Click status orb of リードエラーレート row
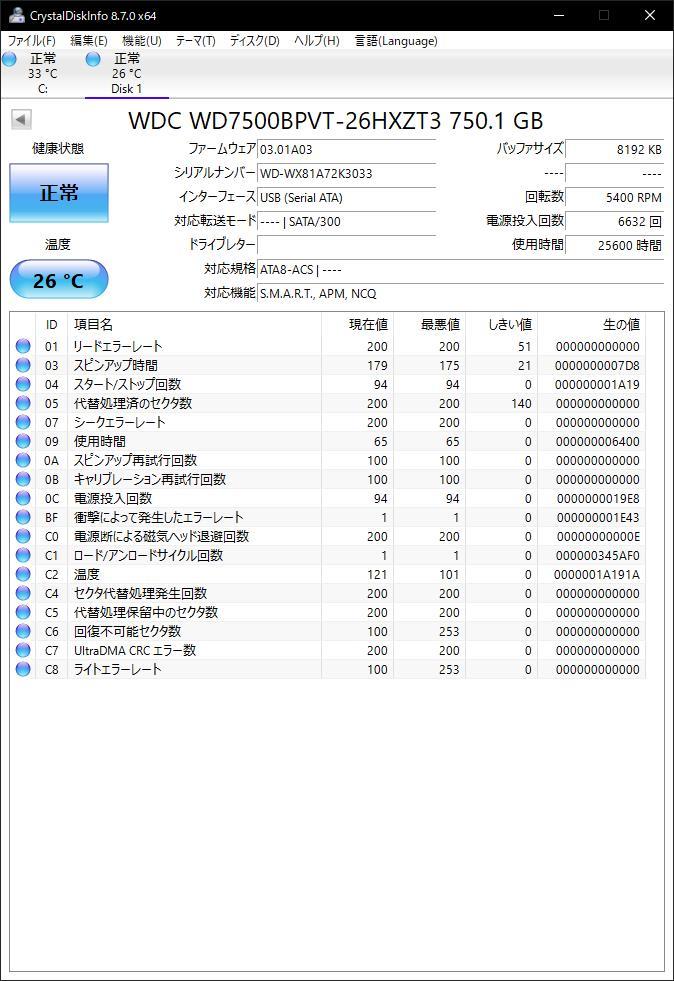Screen dimensions: 674x981 pyautogui.click(x=23, y=346)
